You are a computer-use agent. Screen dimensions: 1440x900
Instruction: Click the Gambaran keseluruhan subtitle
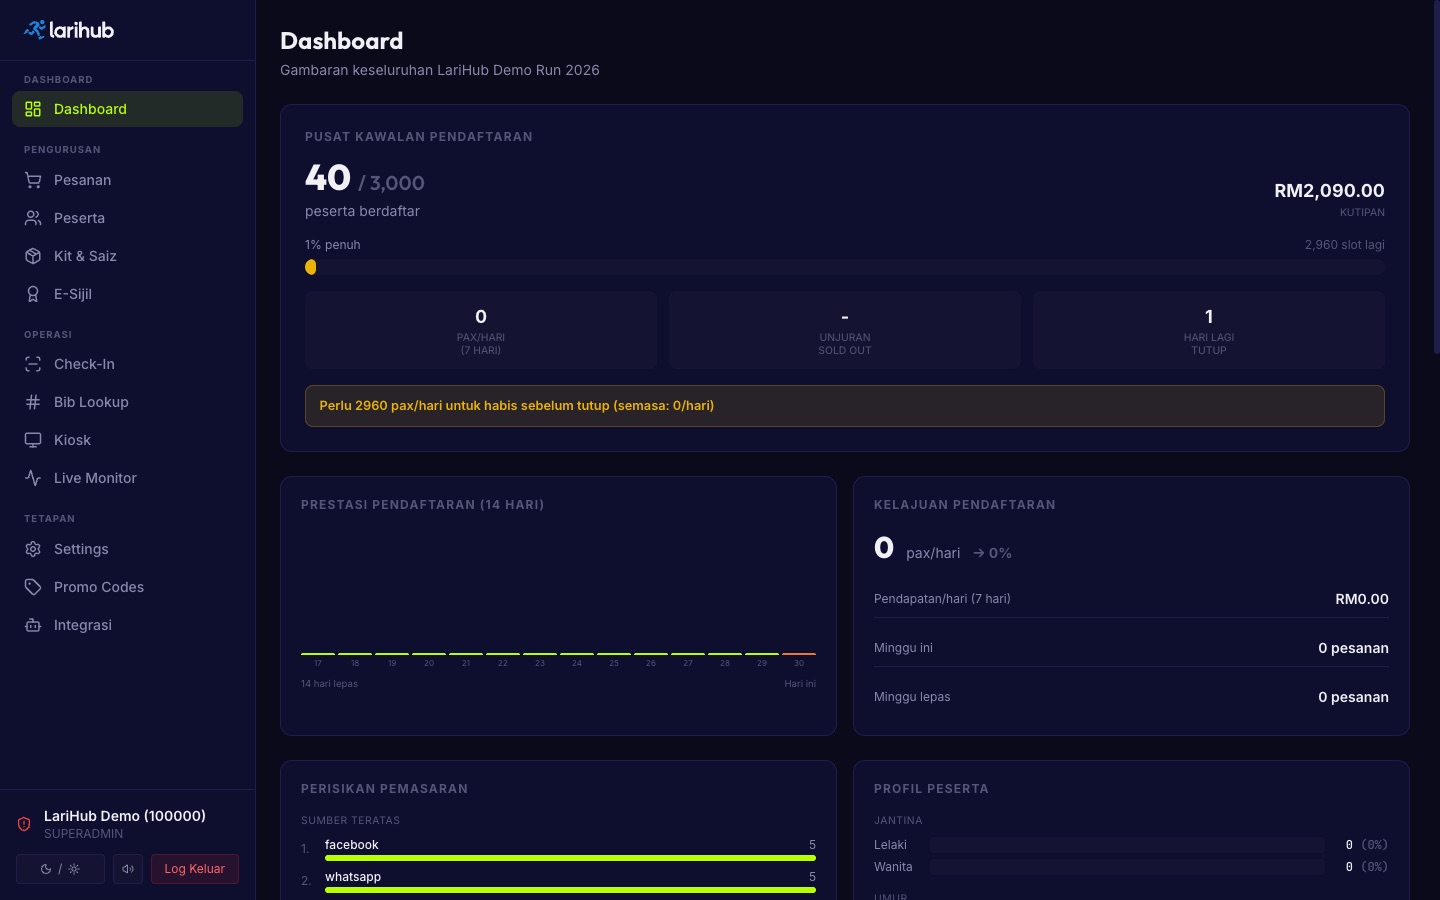click(440, 70)
